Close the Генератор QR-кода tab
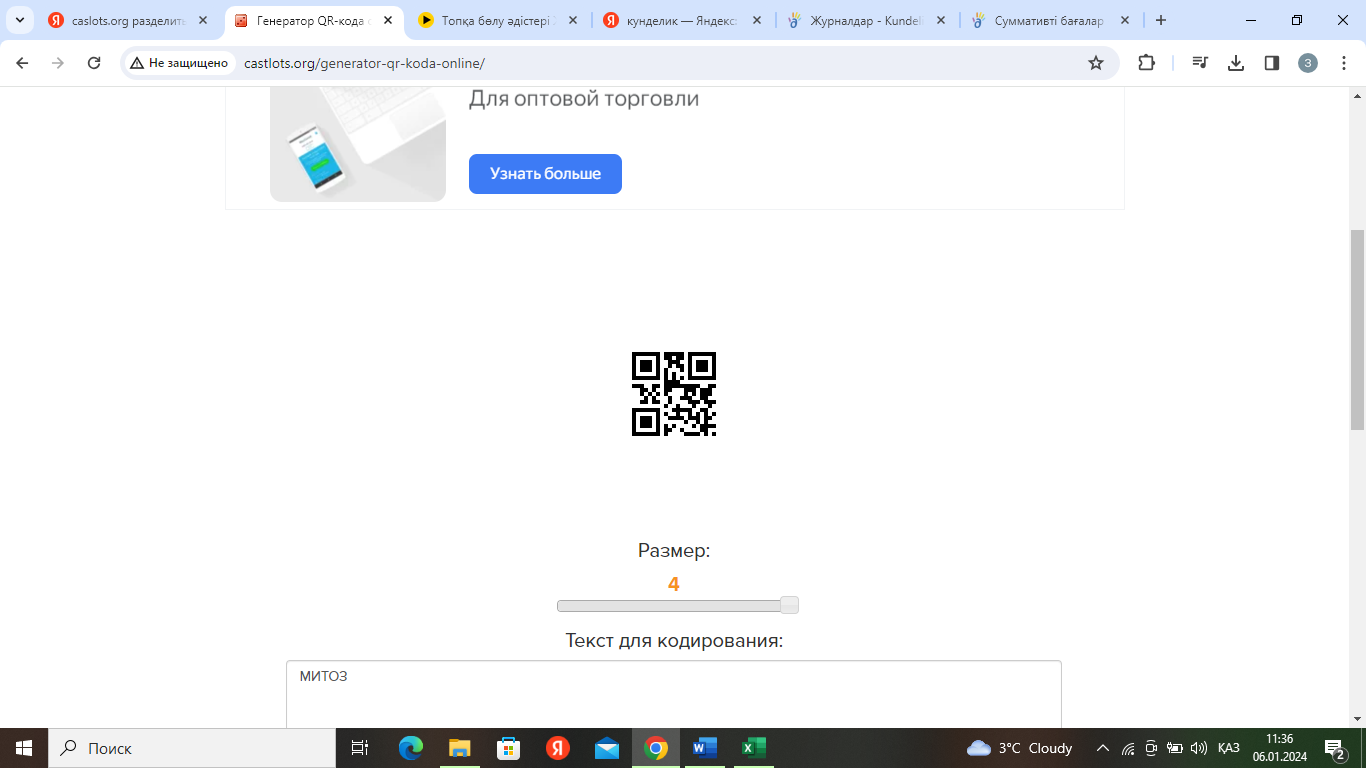The width and height of the screenshot is (1366, 768). pyautogui.click(x=388, y=20)
